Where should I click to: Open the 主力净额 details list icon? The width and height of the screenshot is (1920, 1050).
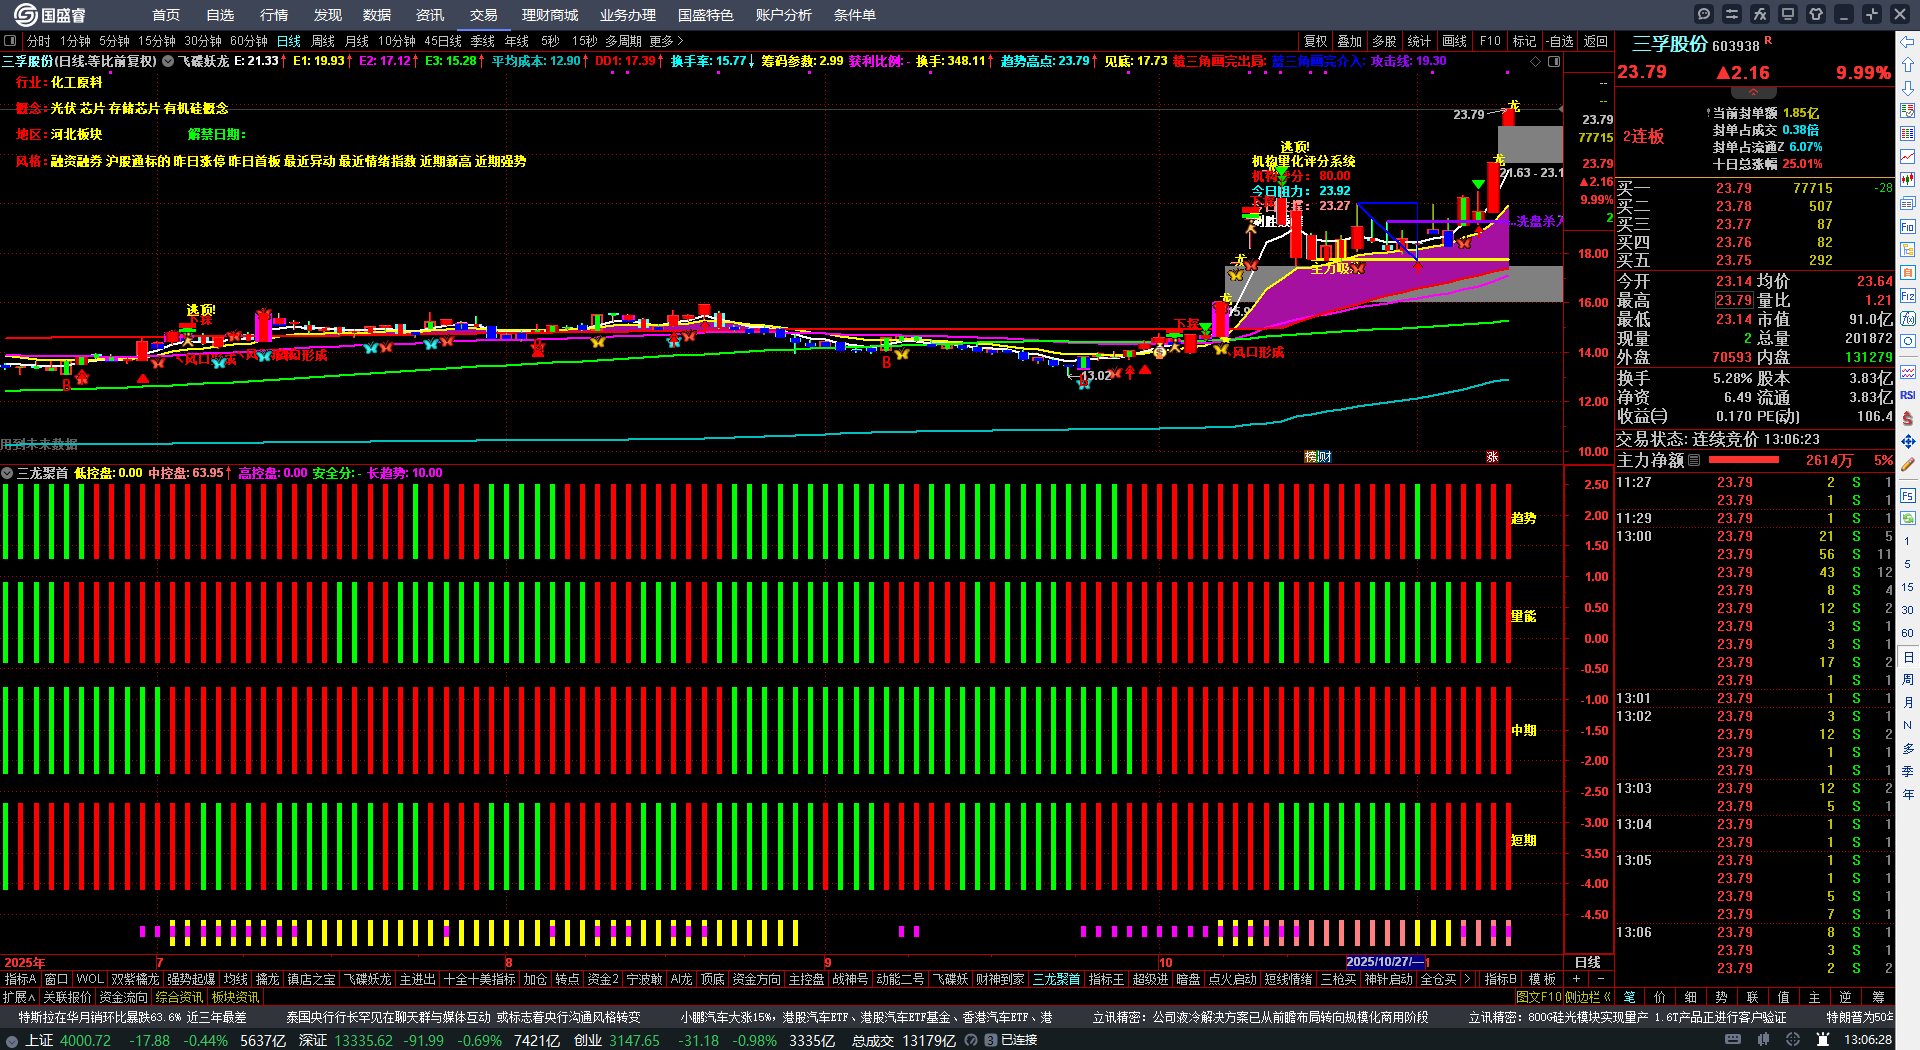[x=1694, y=460]
